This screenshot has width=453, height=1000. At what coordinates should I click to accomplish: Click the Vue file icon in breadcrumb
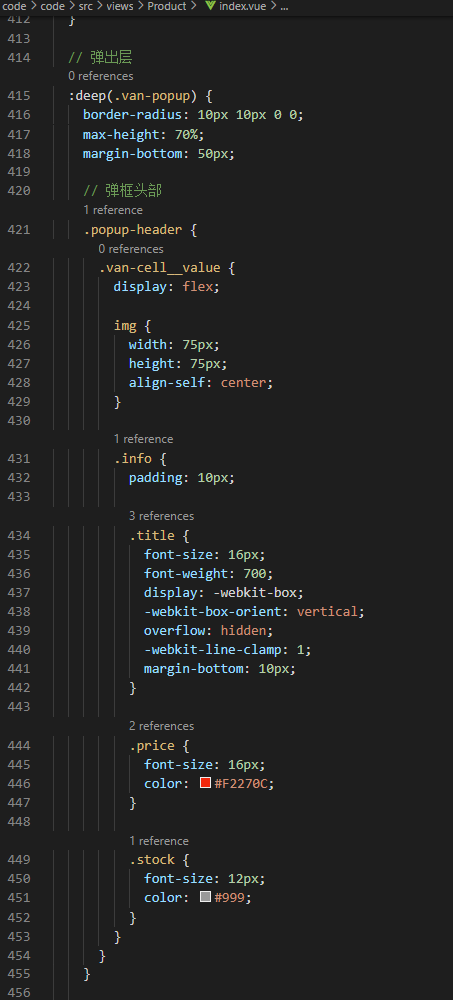210,6
